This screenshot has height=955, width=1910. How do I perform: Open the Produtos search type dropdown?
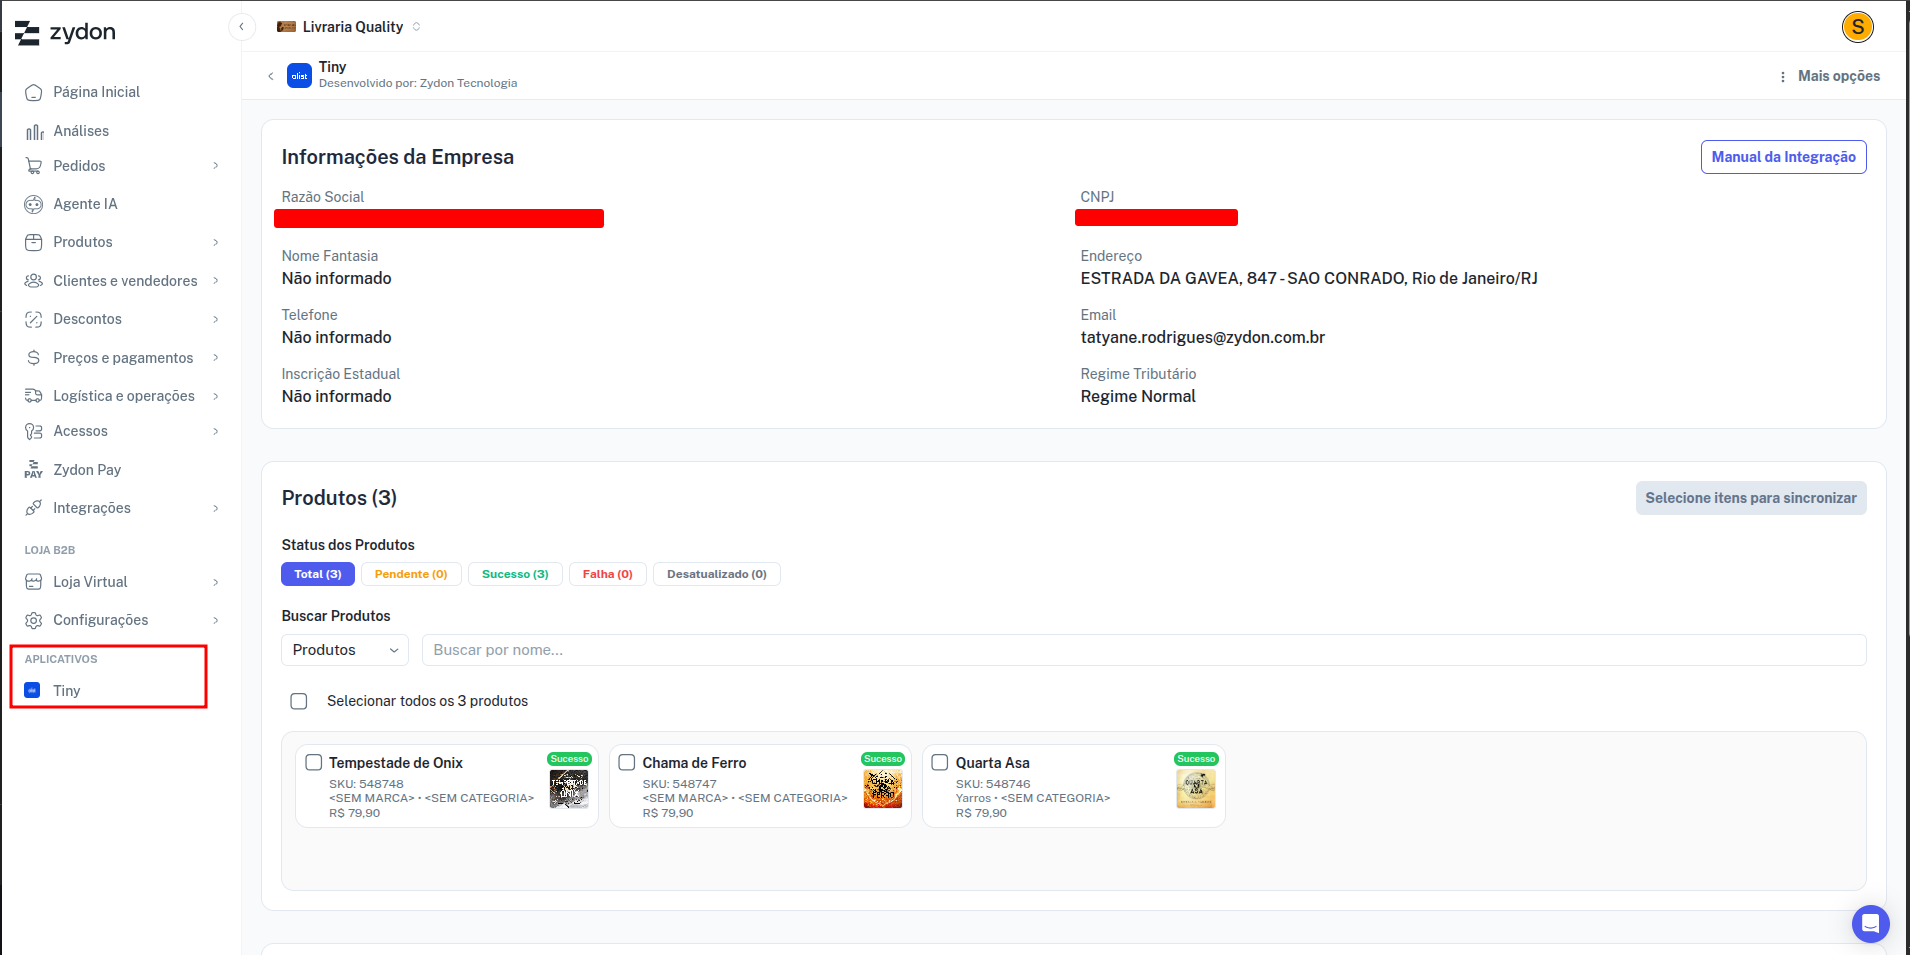point(345,650)
